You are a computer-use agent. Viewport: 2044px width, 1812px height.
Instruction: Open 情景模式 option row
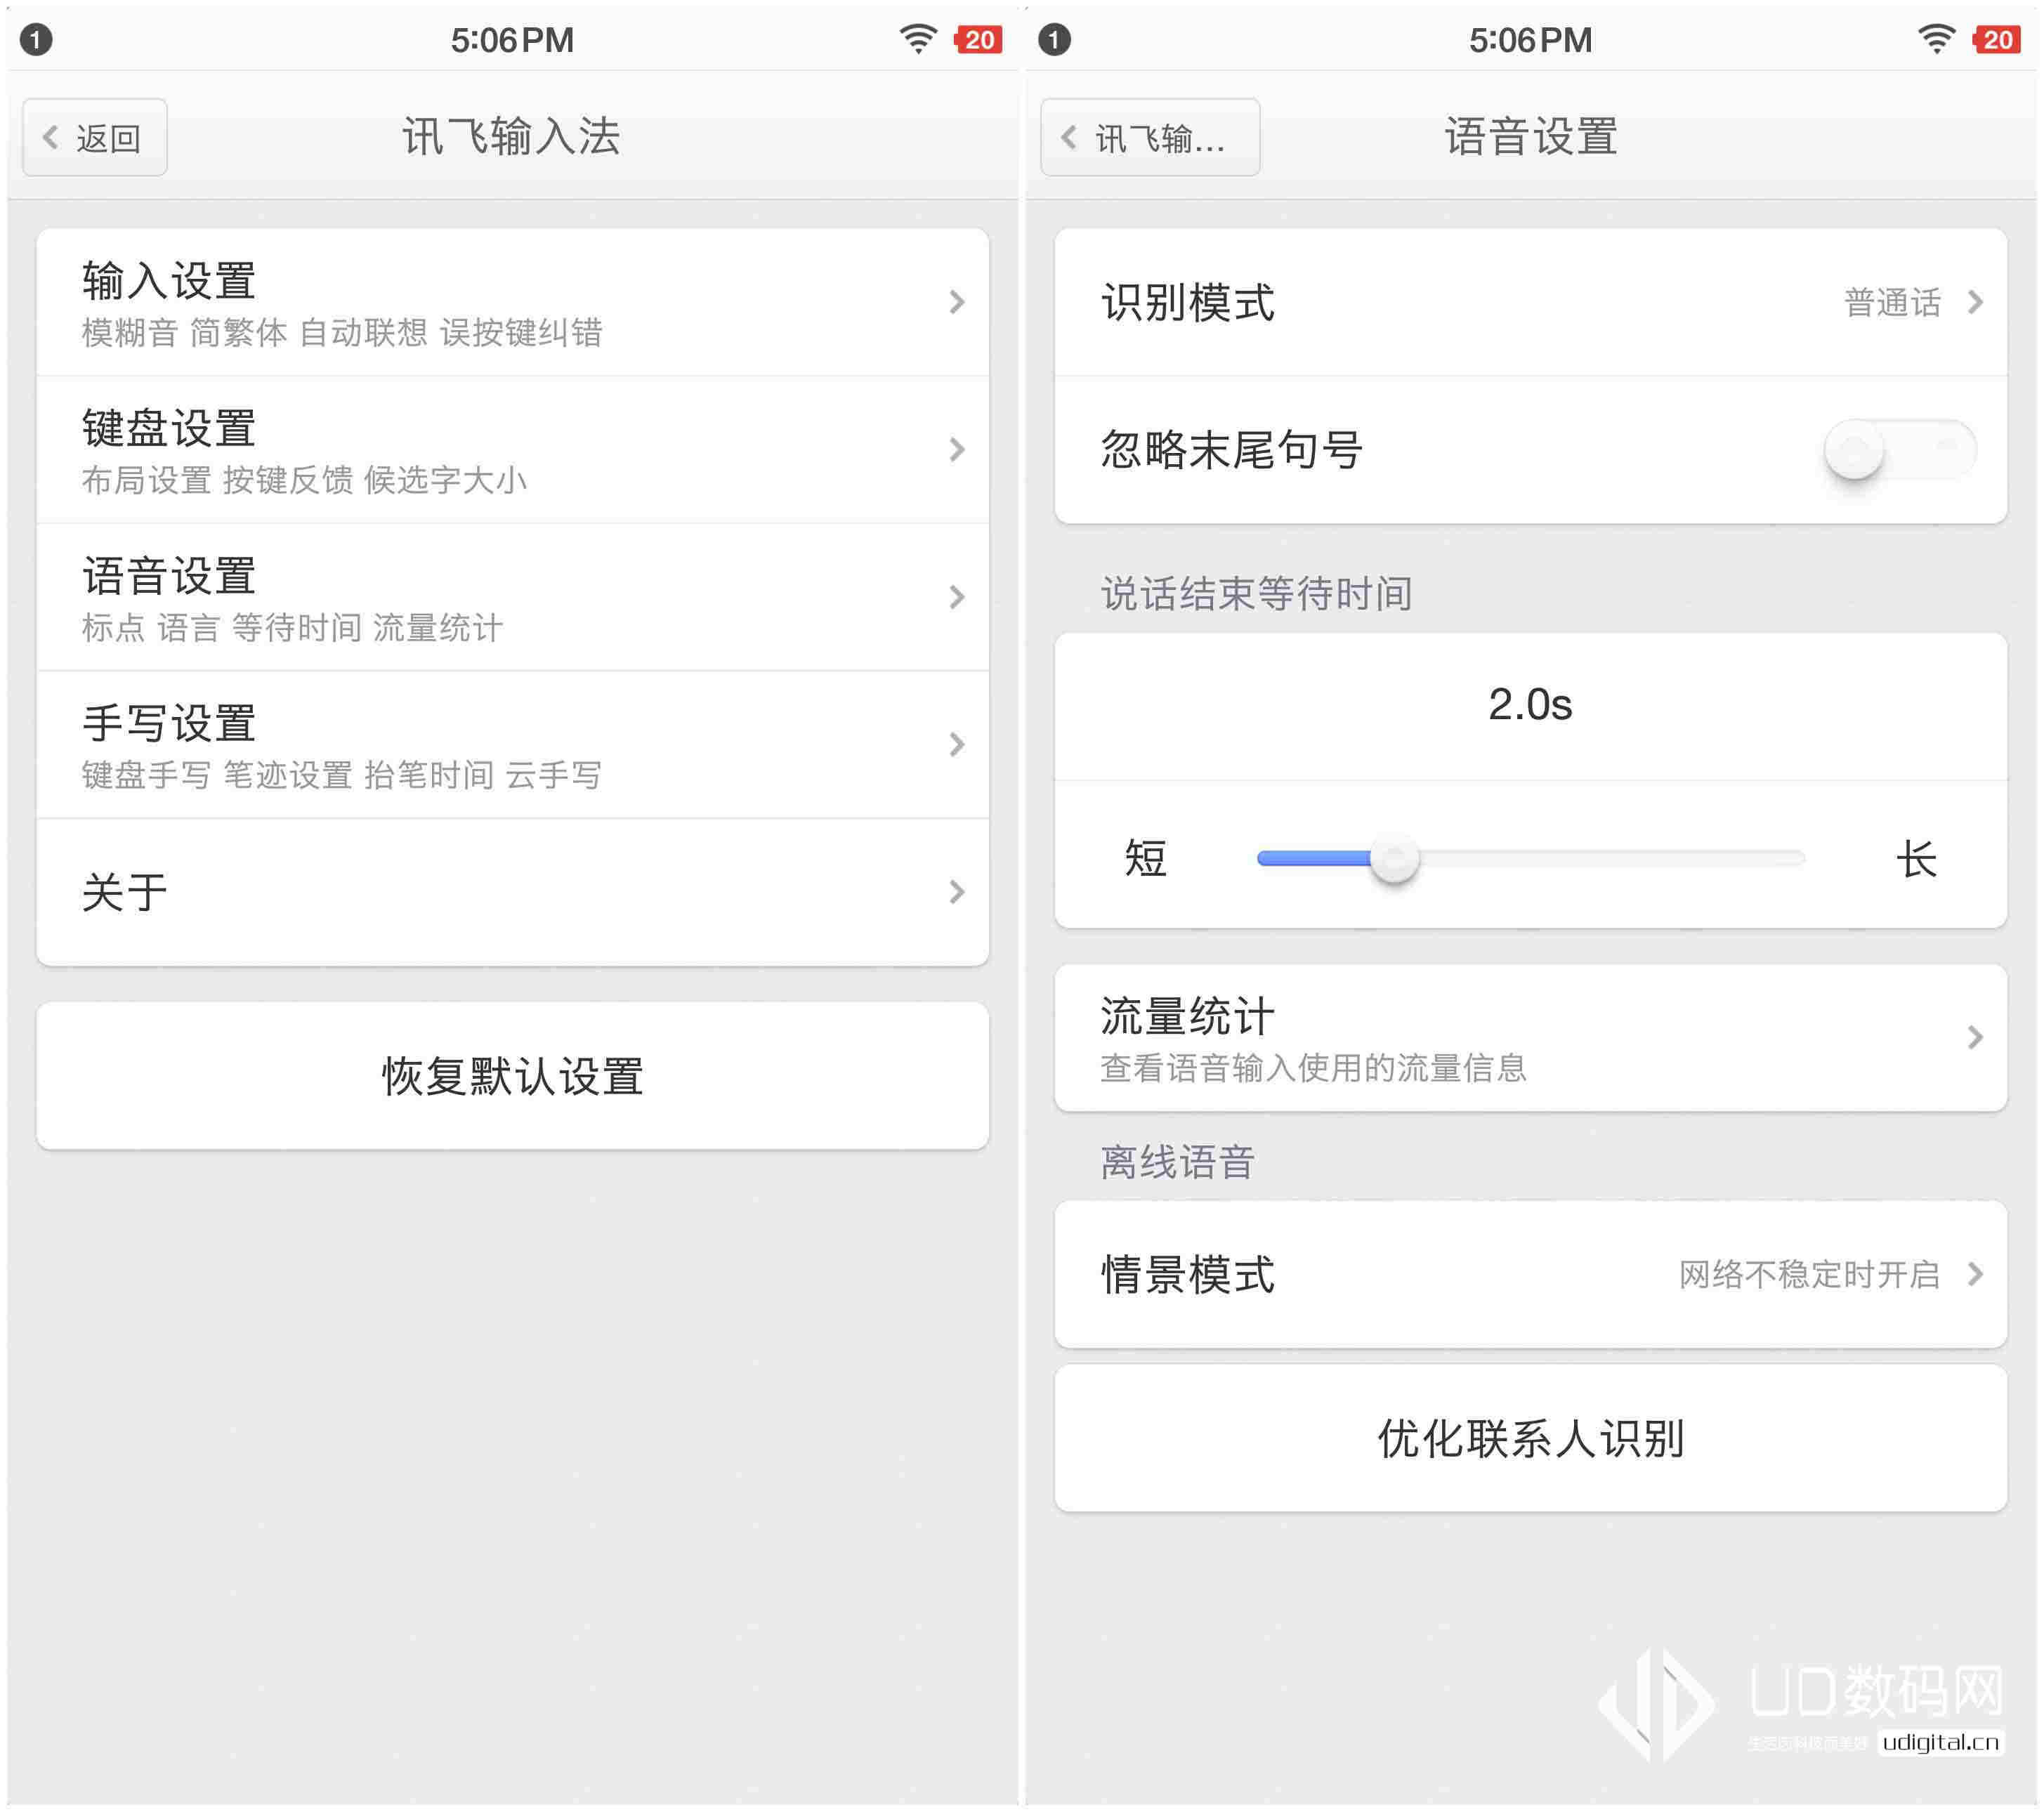click(x=1530, y=1275)
